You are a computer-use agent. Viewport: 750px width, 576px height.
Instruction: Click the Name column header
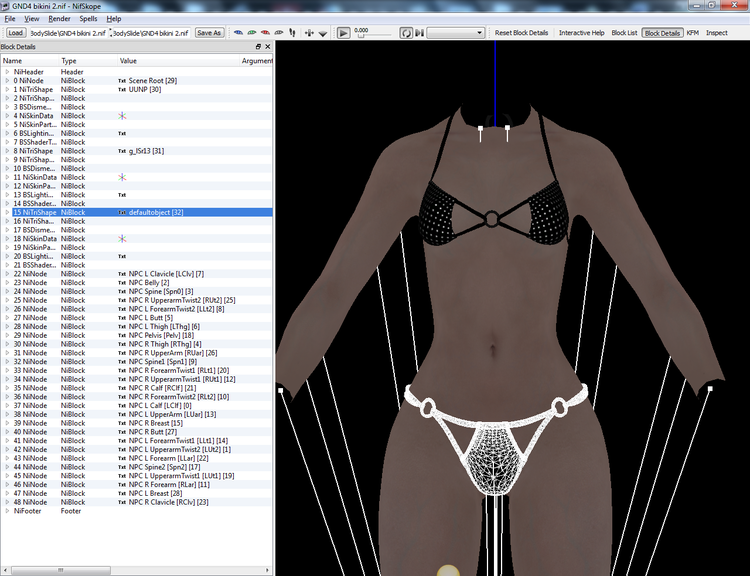tap(30, 61)
